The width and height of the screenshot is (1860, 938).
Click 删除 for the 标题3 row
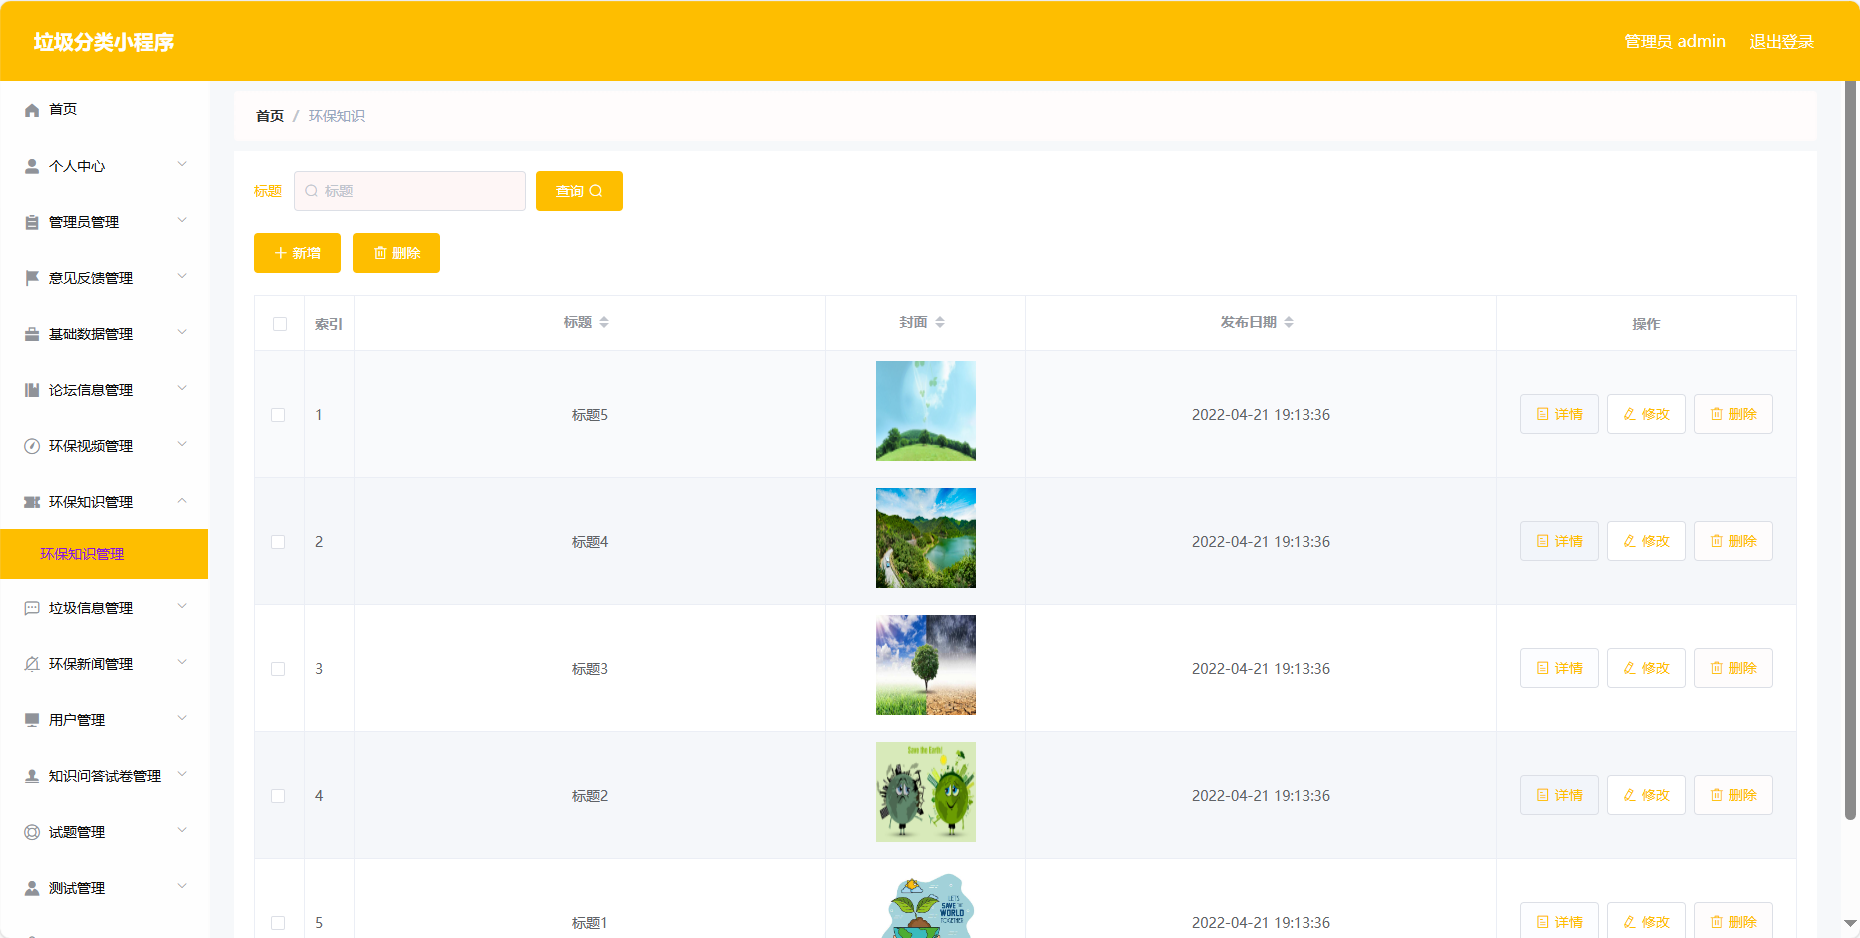1733,668
